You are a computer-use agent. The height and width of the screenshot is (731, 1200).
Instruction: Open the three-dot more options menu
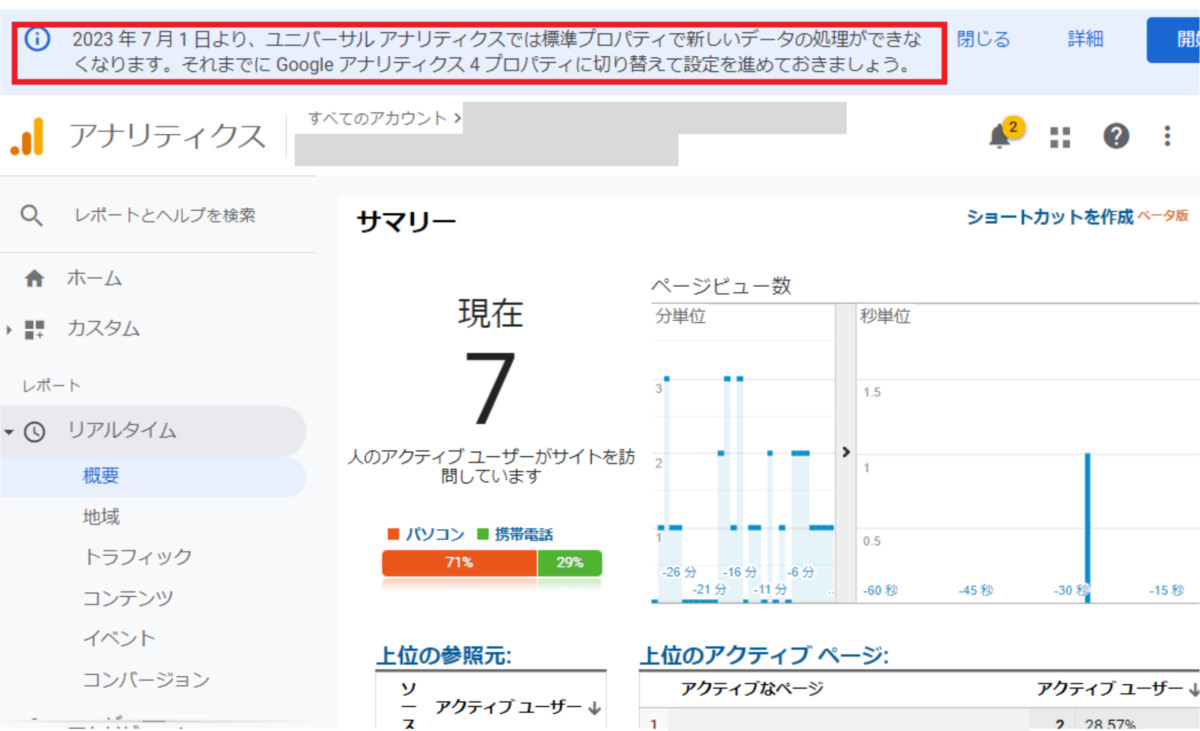(x=1167, y=136)
